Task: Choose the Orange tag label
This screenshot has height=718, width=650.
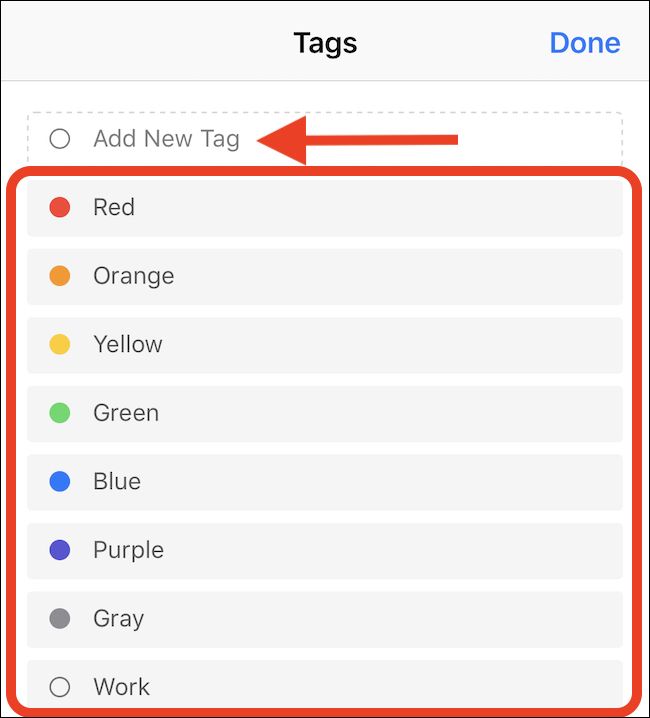Action: pos(133,276)
